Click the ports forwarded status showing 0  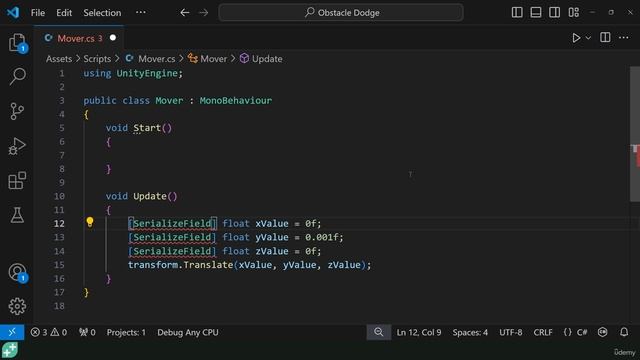[x=87, y=332]
